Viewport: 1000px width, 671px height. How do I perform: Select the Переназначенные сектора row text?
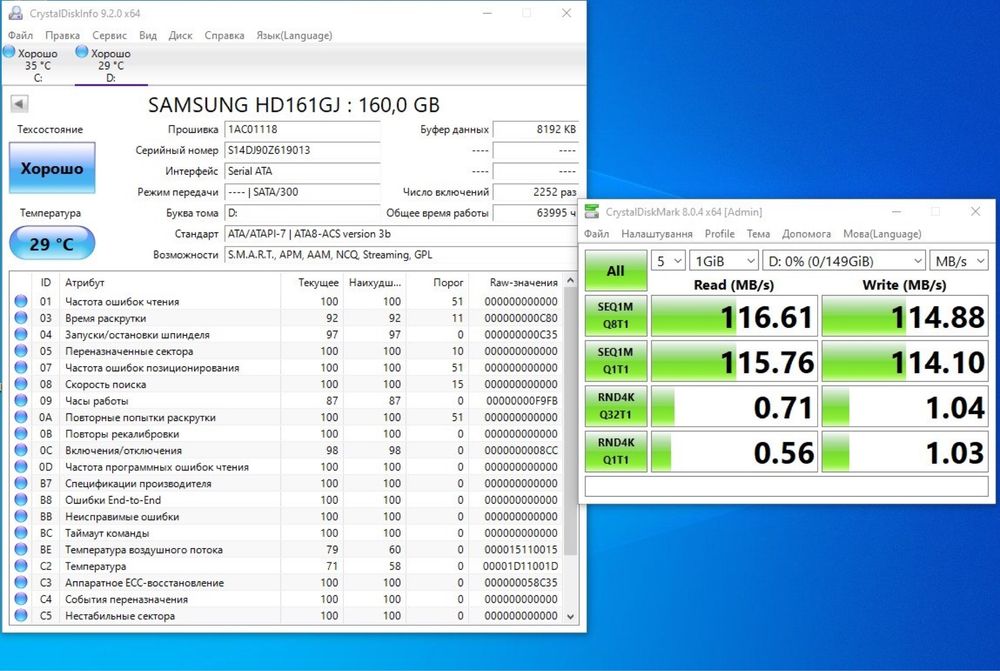[129, 351]
